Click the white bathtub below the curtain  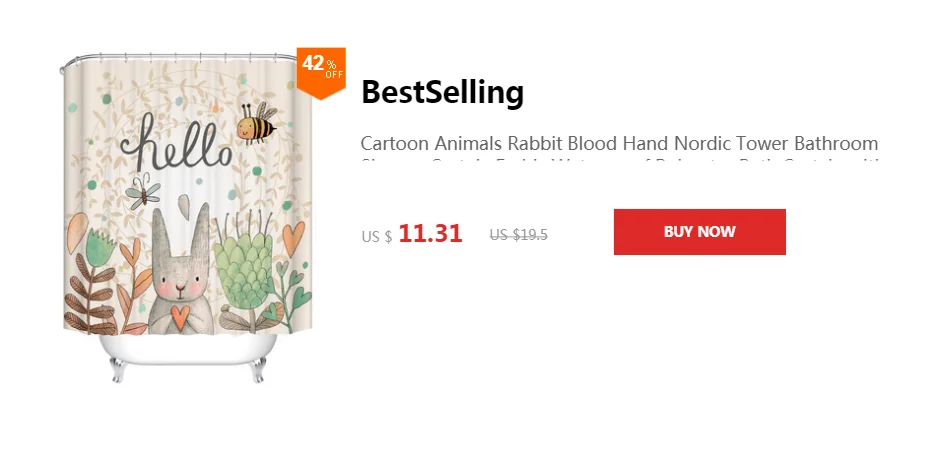coord(188,353)
